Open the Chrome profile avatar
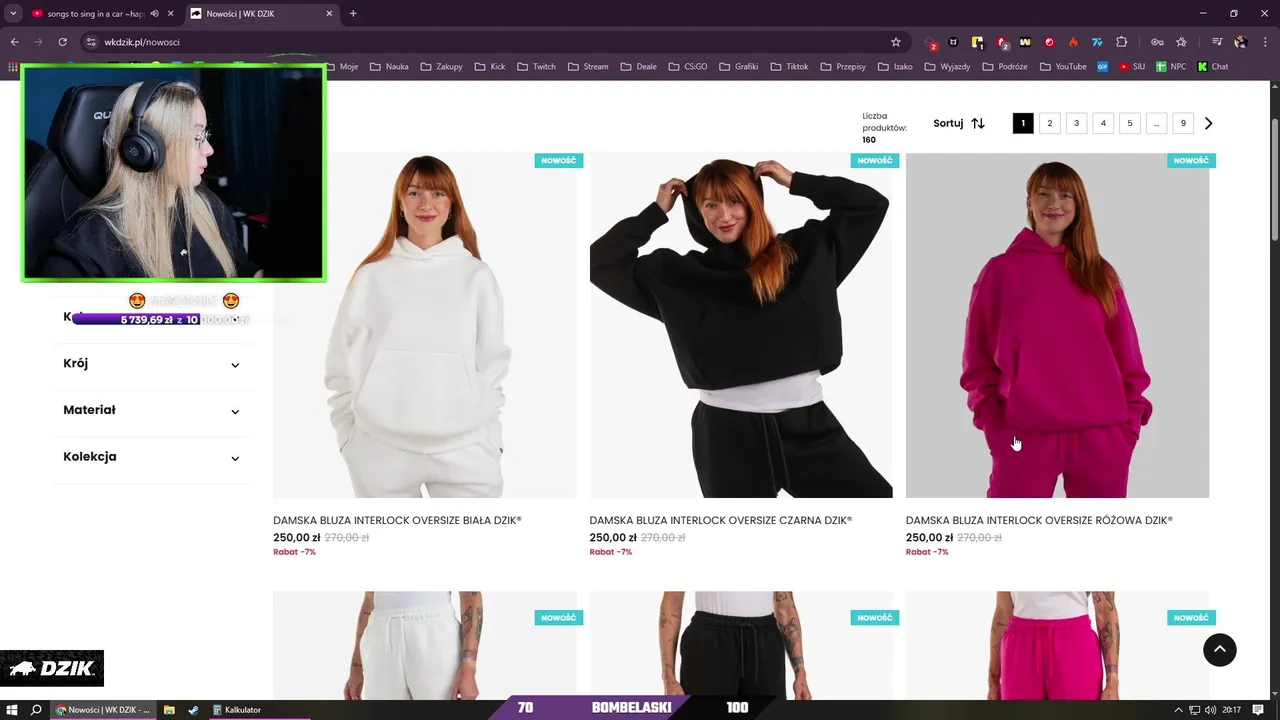The width and height of the screenshot is (1280, 720). 1241,42
